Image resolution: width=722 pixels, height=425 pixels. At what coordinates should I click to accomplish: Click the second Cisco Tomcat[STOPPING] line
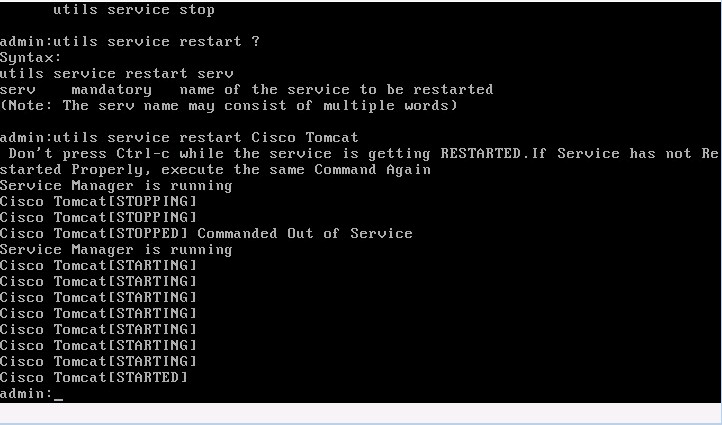(99, 217)
